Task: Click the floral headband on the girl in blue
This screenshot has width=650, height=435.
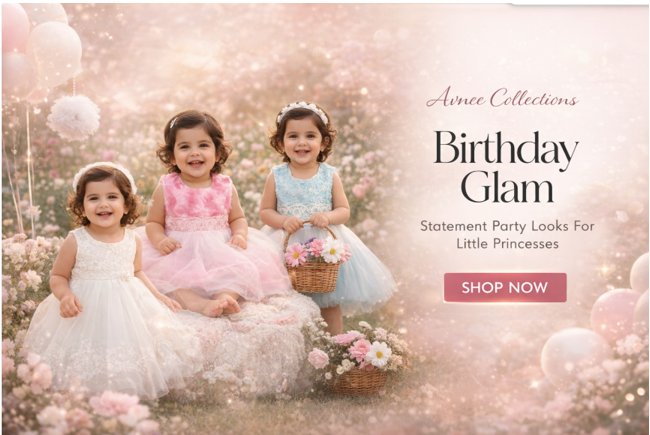Action: point(303,111)
